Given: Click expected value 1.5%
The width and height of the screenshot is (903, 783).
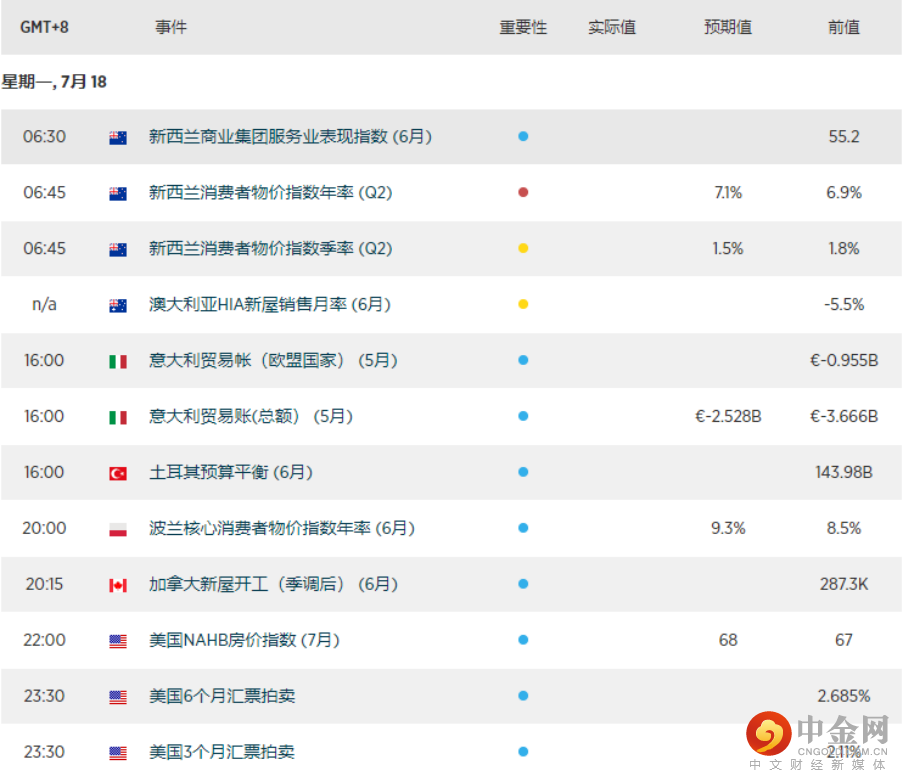Looking at the screenshot, I should [728, 248].
